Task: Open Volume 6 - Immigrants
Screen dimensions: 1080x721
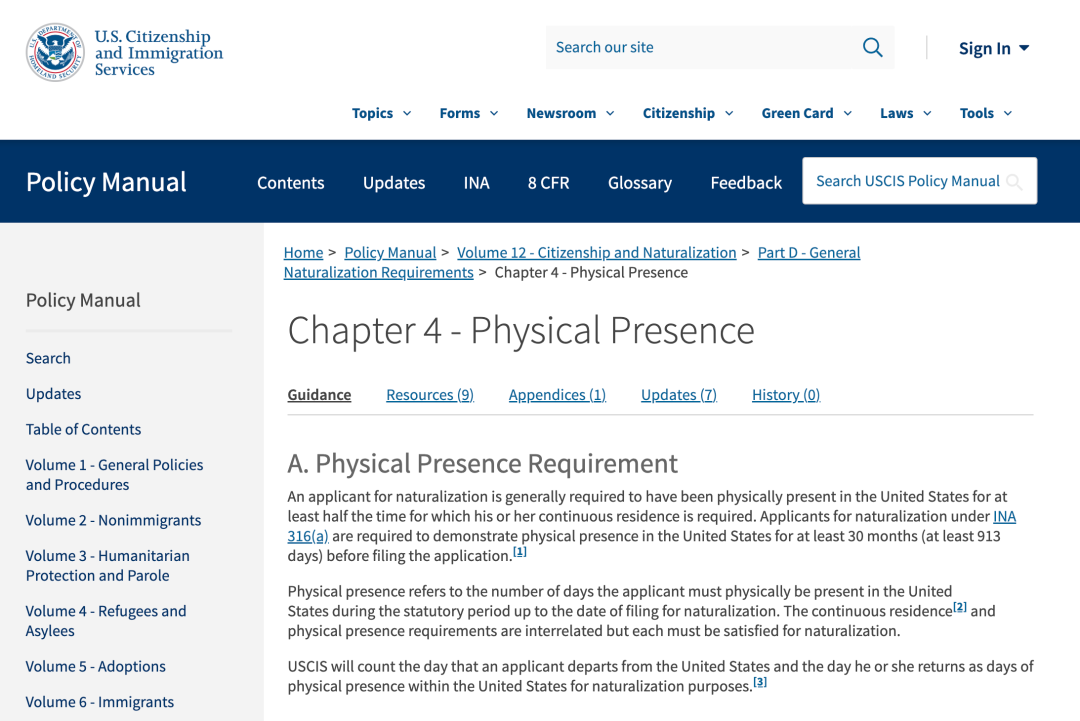Action: pos(100,702)
